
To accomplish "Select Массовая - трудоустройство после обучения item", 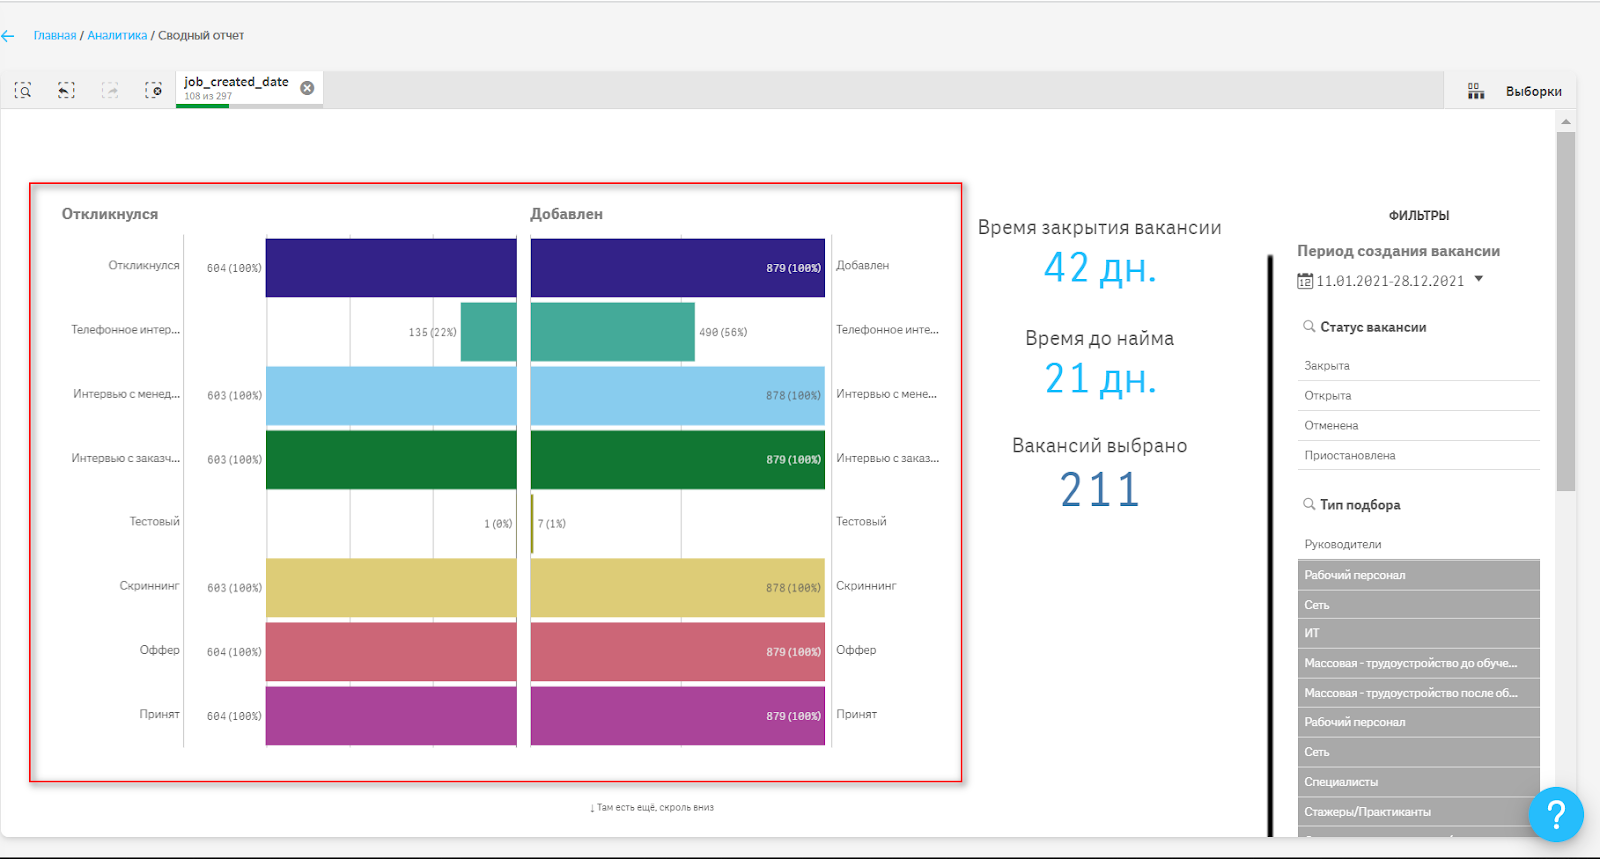I will 1418,693.
